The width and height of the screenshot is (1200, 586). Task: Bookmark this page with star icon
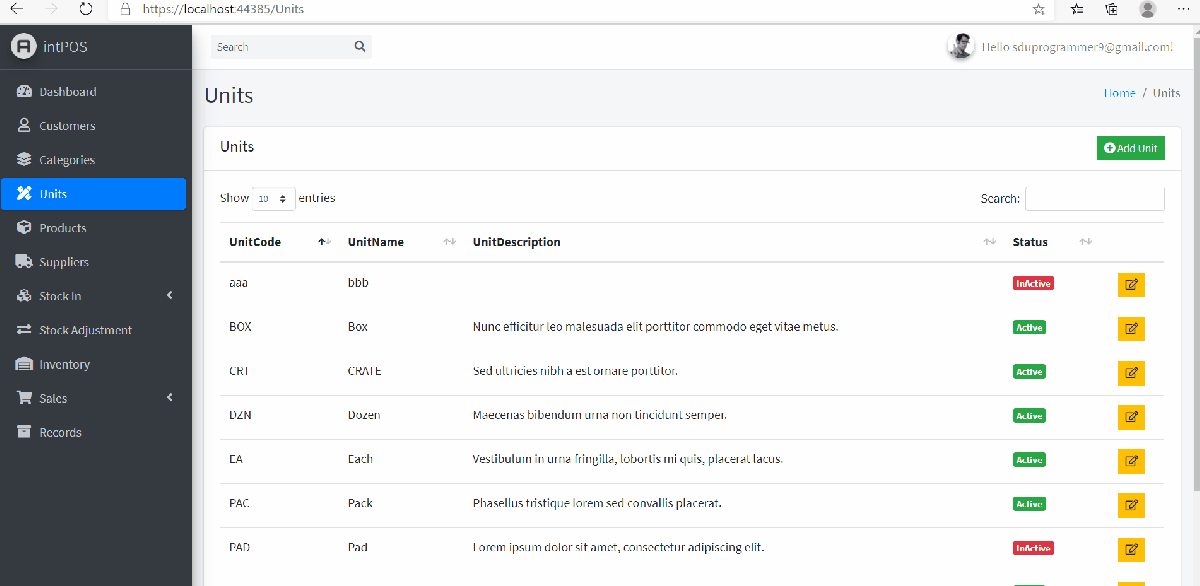pyautogui.click(x=1039, y=9)
